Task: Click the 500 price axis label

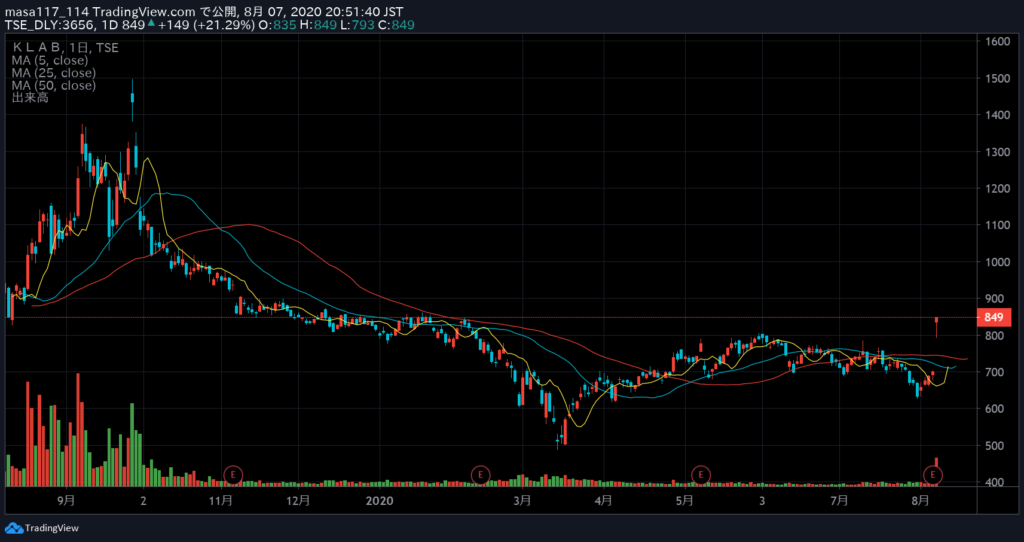Action: pos(995,446)
